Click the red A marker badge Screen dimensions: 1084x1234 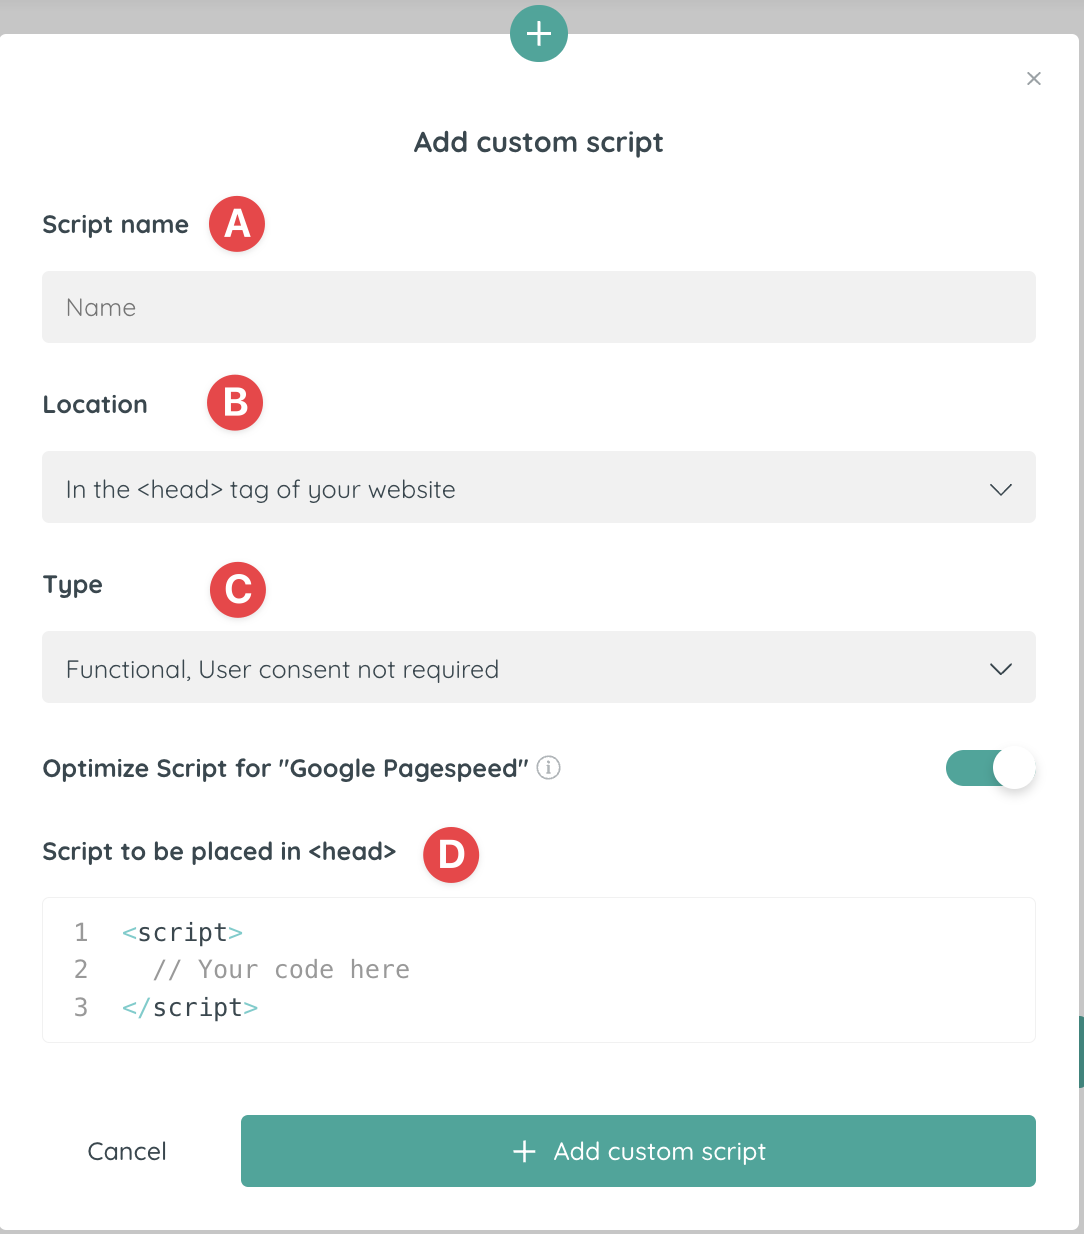click(237, 224)
